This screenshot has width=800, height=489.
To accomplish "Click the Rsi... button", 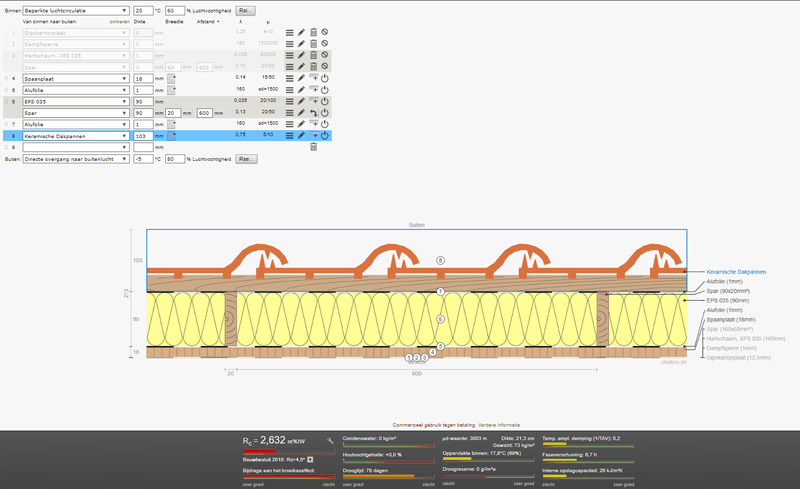I will pos(246,10).
